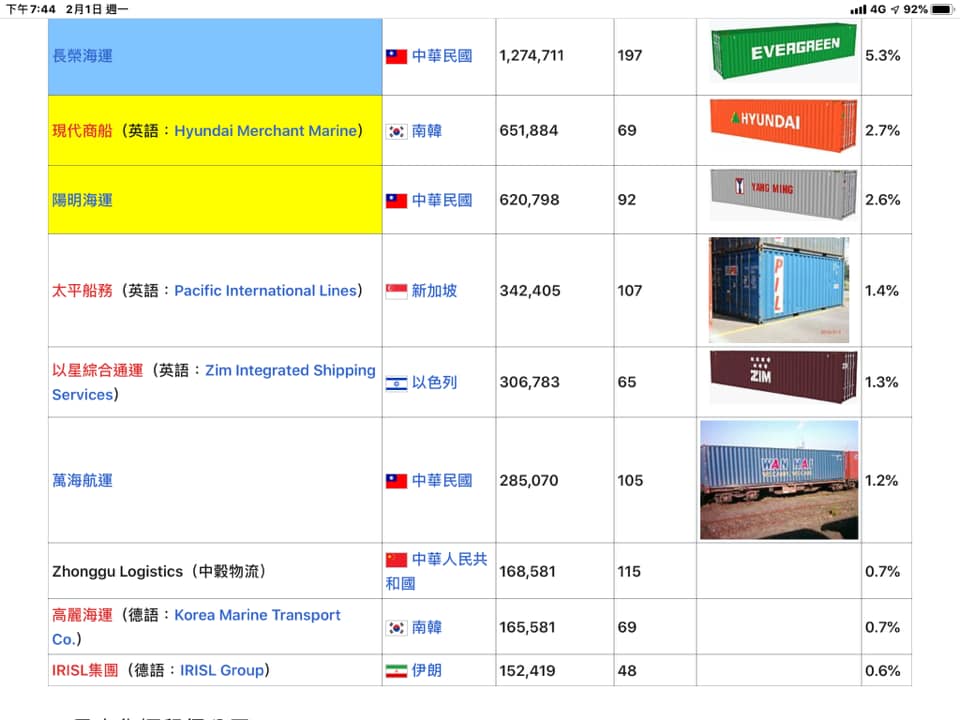Open the 現代商船 red link
Screen dimensions: 960x720
coord(82,130)
